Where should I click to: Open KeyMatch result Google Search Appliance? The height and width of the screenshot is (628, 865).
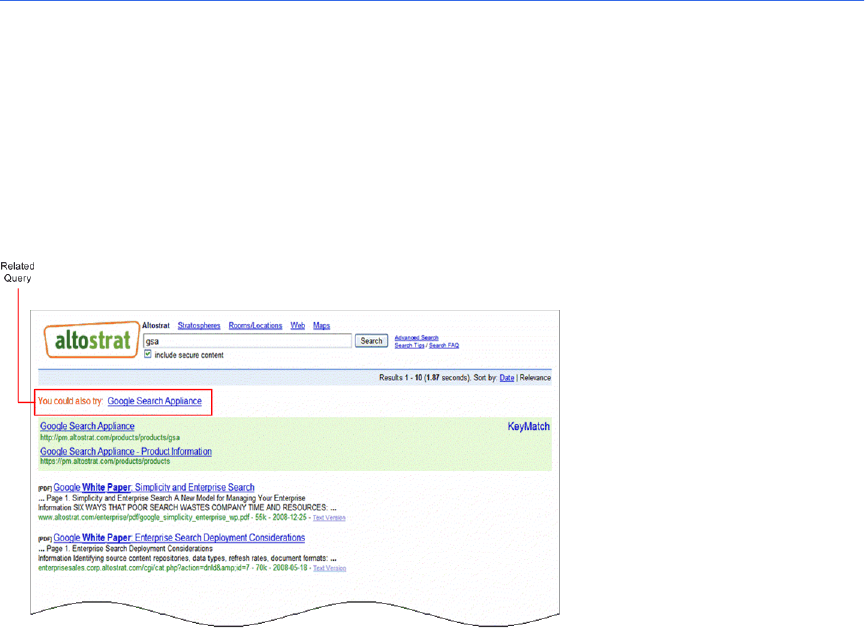click(87, 426)
